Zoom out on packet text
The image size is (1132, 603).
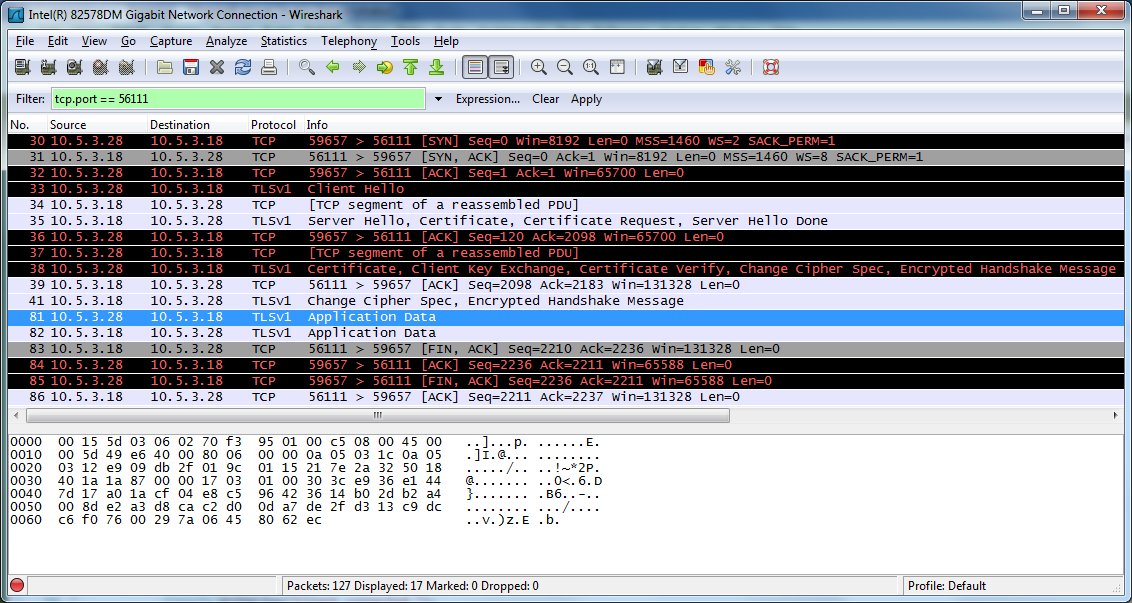[x=565, y=67]
